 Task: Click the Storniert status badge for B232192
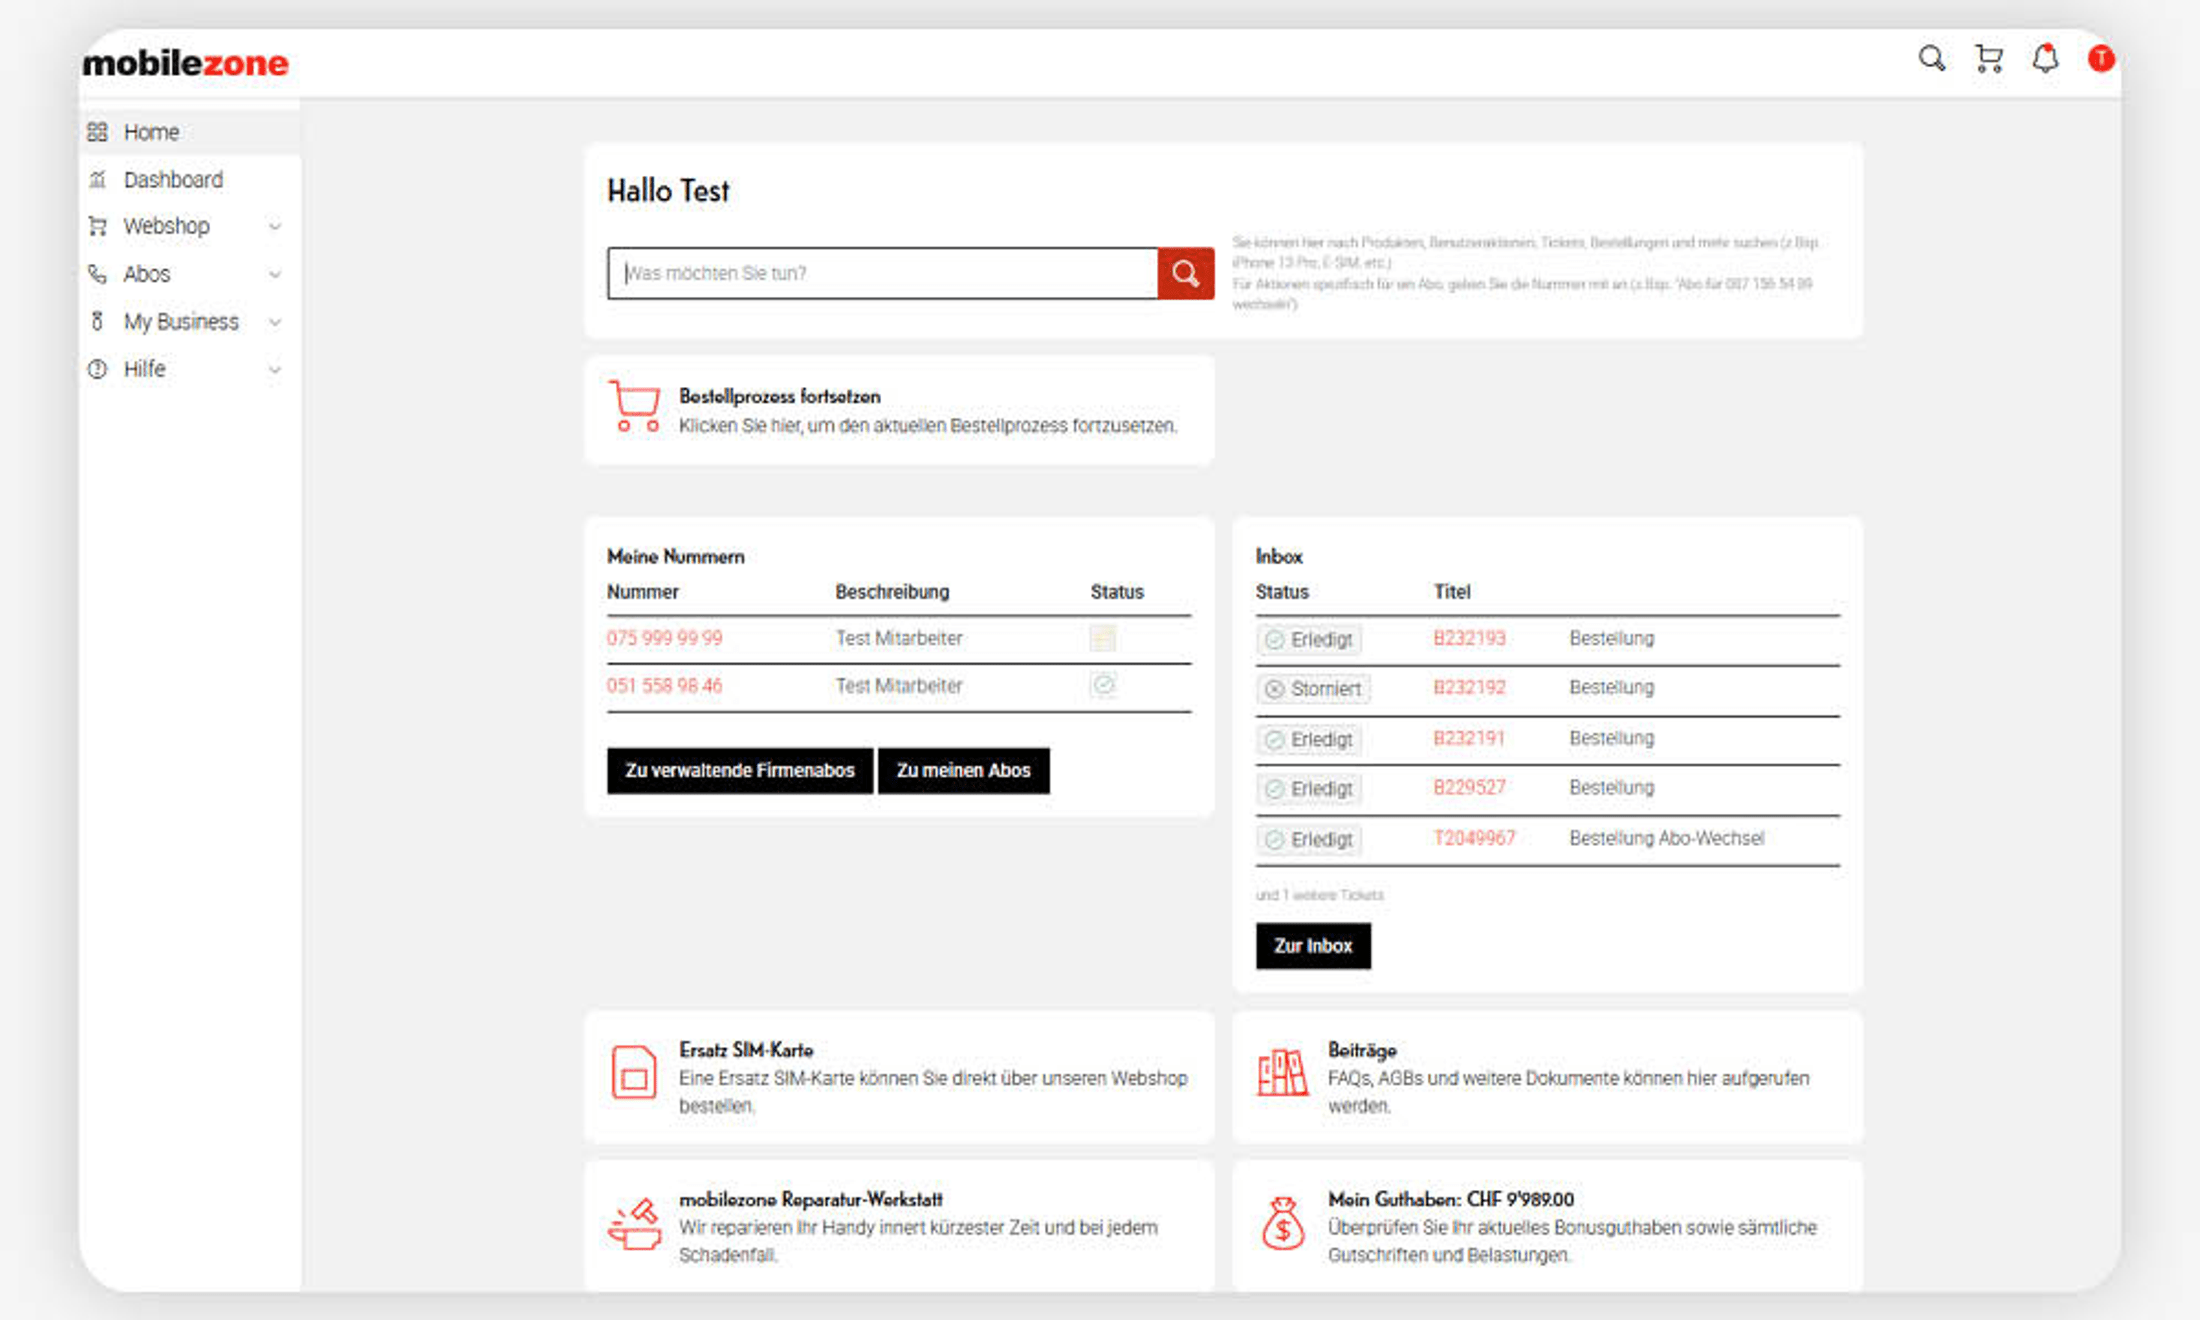tap(1313, 688)
